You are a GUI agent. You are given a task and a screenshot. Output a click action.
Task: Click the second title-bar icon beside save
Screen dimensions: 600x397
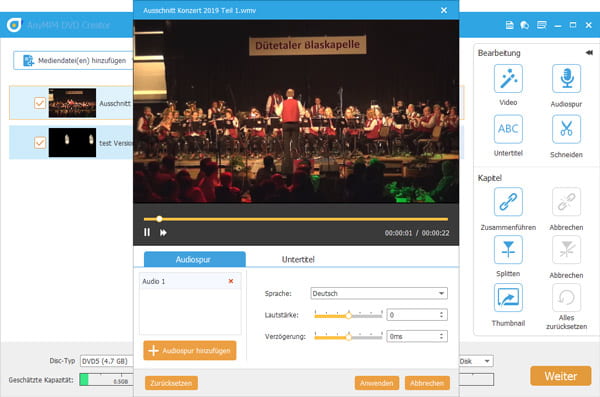[525, 25]
